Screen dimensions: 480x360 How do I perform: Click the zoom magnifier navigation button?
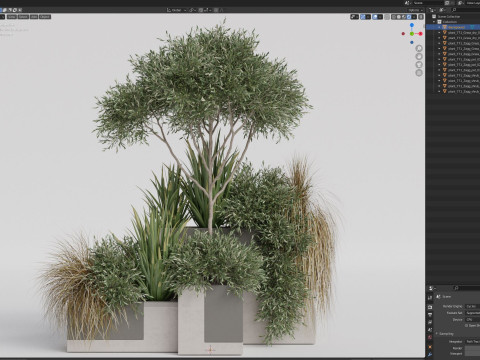click(x=419, y=48)
